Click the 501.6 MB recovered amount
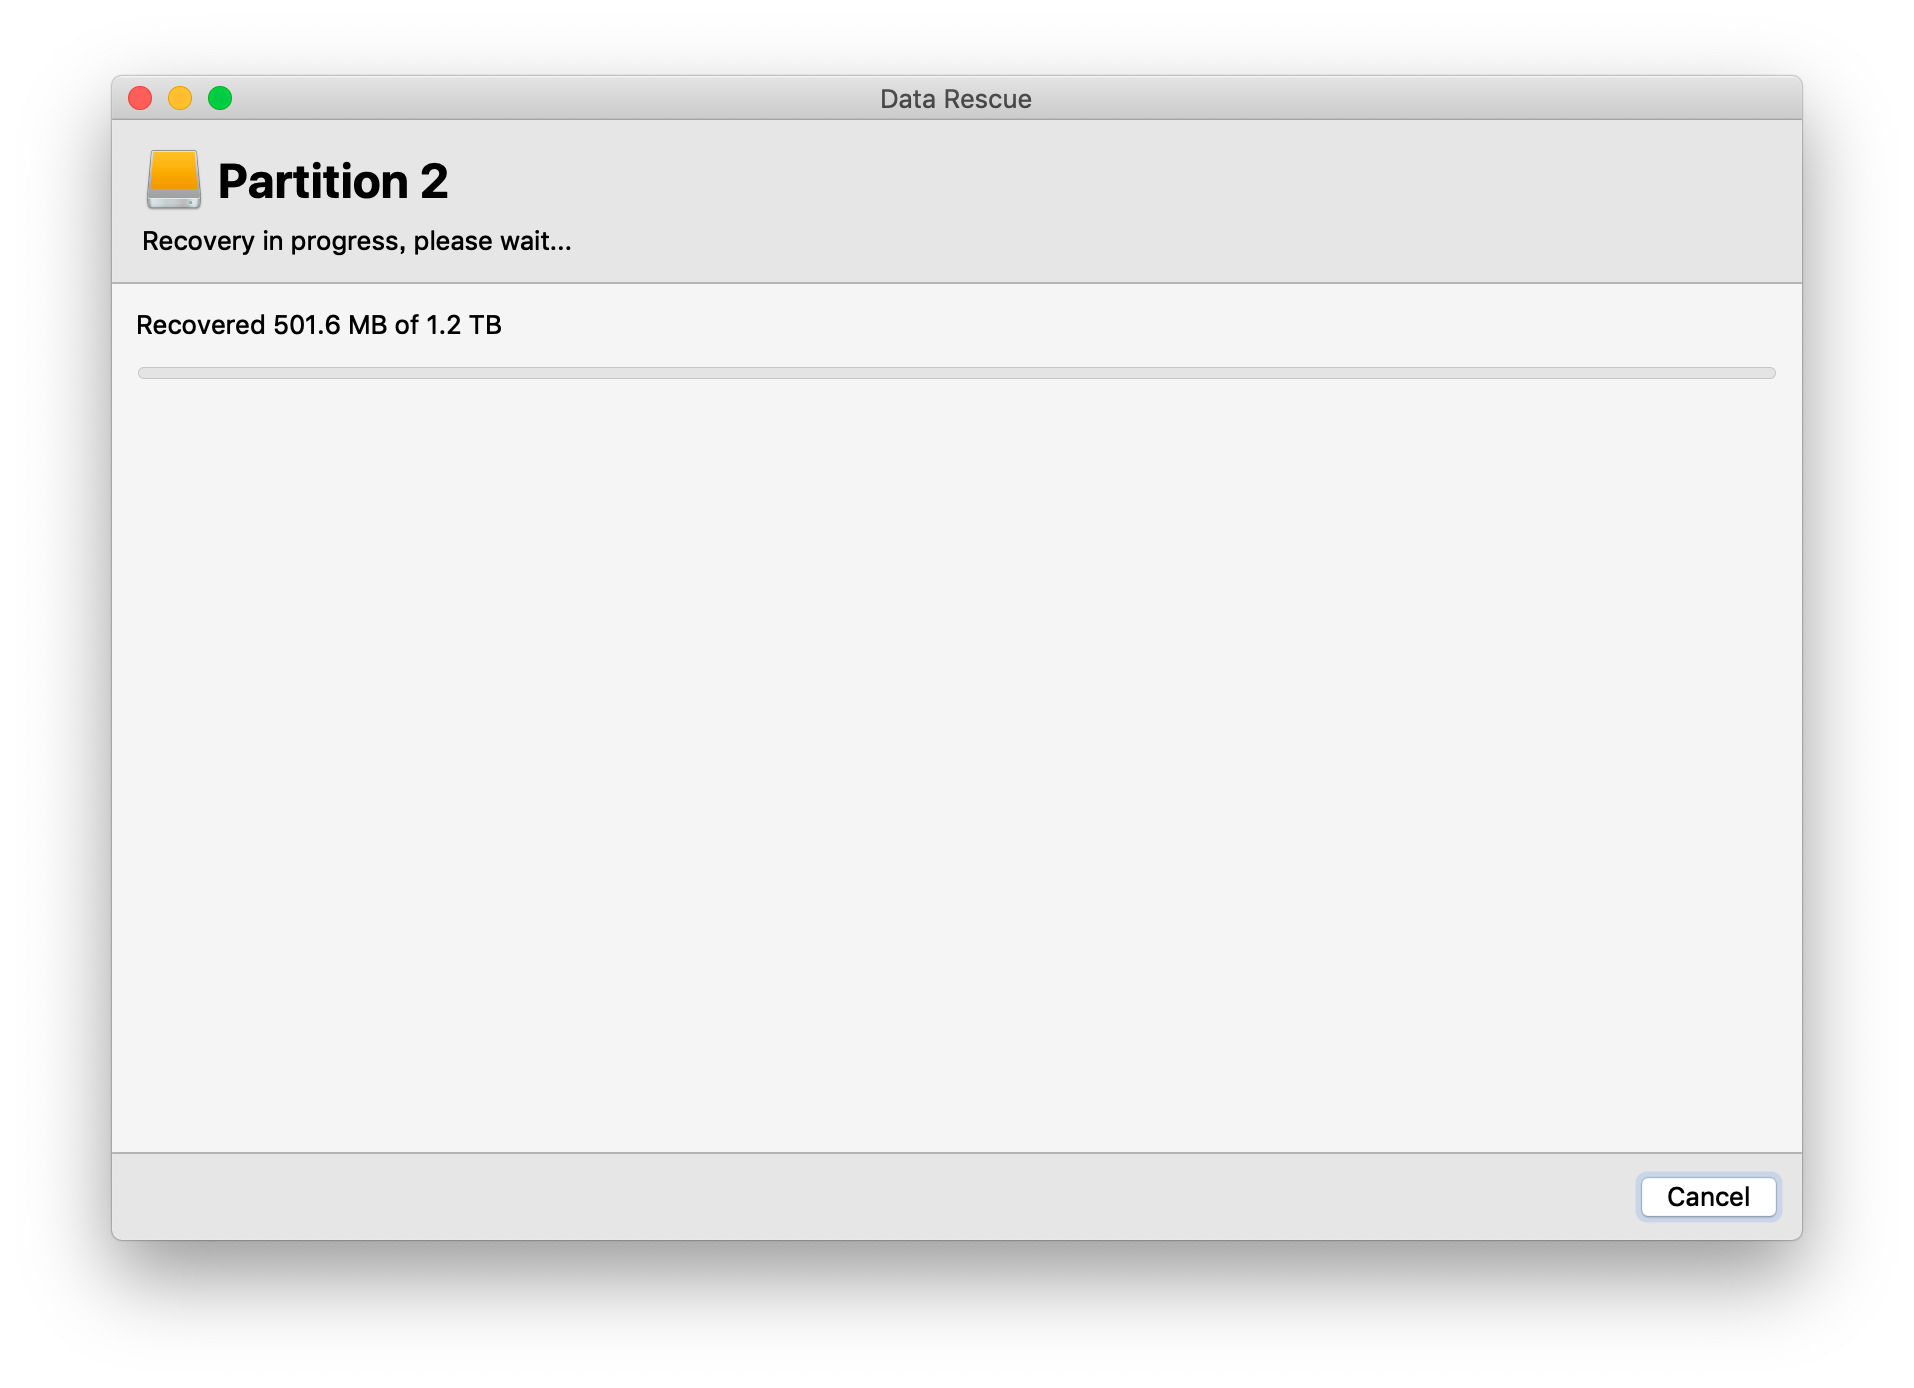 (330, 325)
